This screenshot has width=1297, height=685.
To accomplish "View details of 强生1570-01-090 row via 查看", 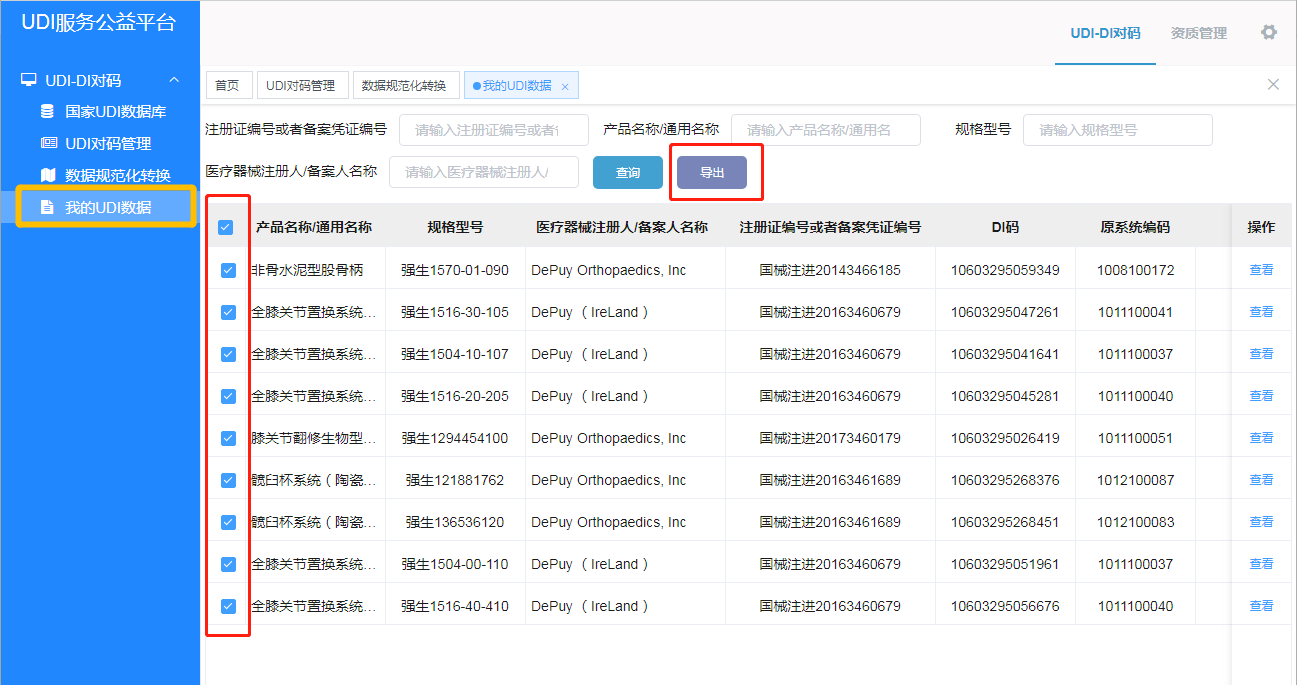I will pos(1261,270).
